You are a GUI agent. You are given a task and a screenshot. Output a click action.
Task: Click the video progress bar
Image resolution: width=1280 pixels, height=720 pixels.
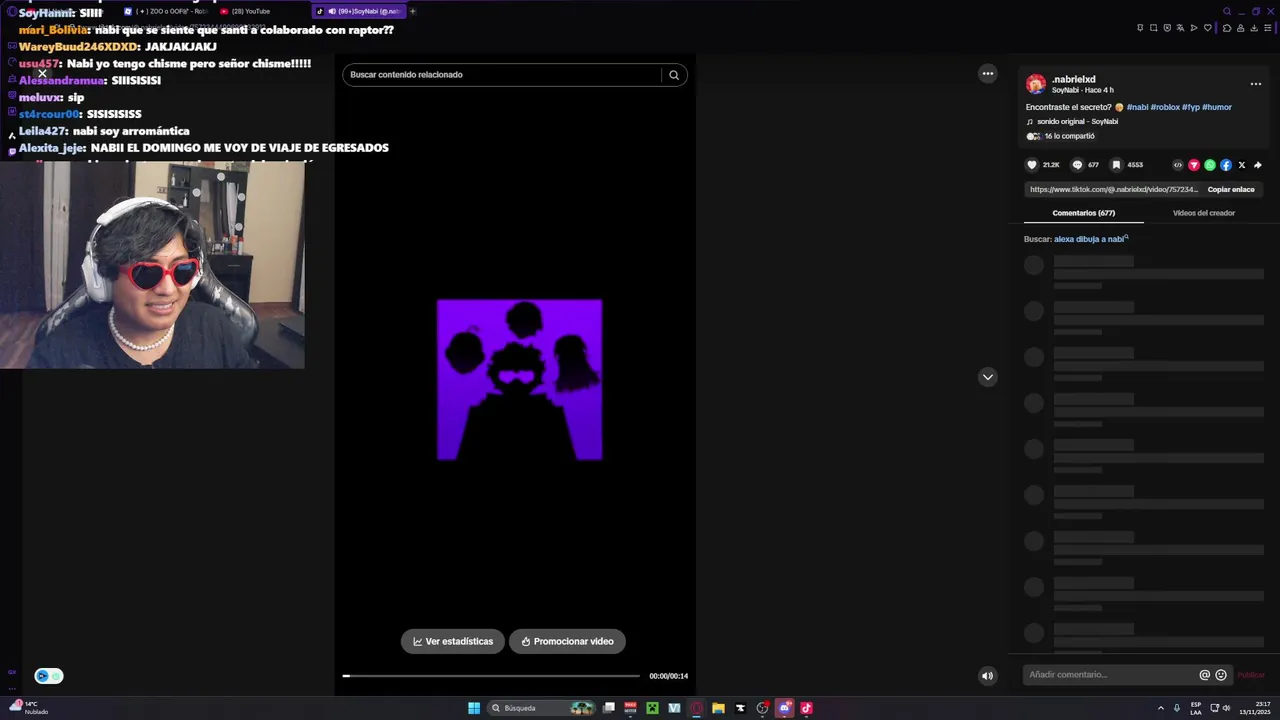click(491, 676)
